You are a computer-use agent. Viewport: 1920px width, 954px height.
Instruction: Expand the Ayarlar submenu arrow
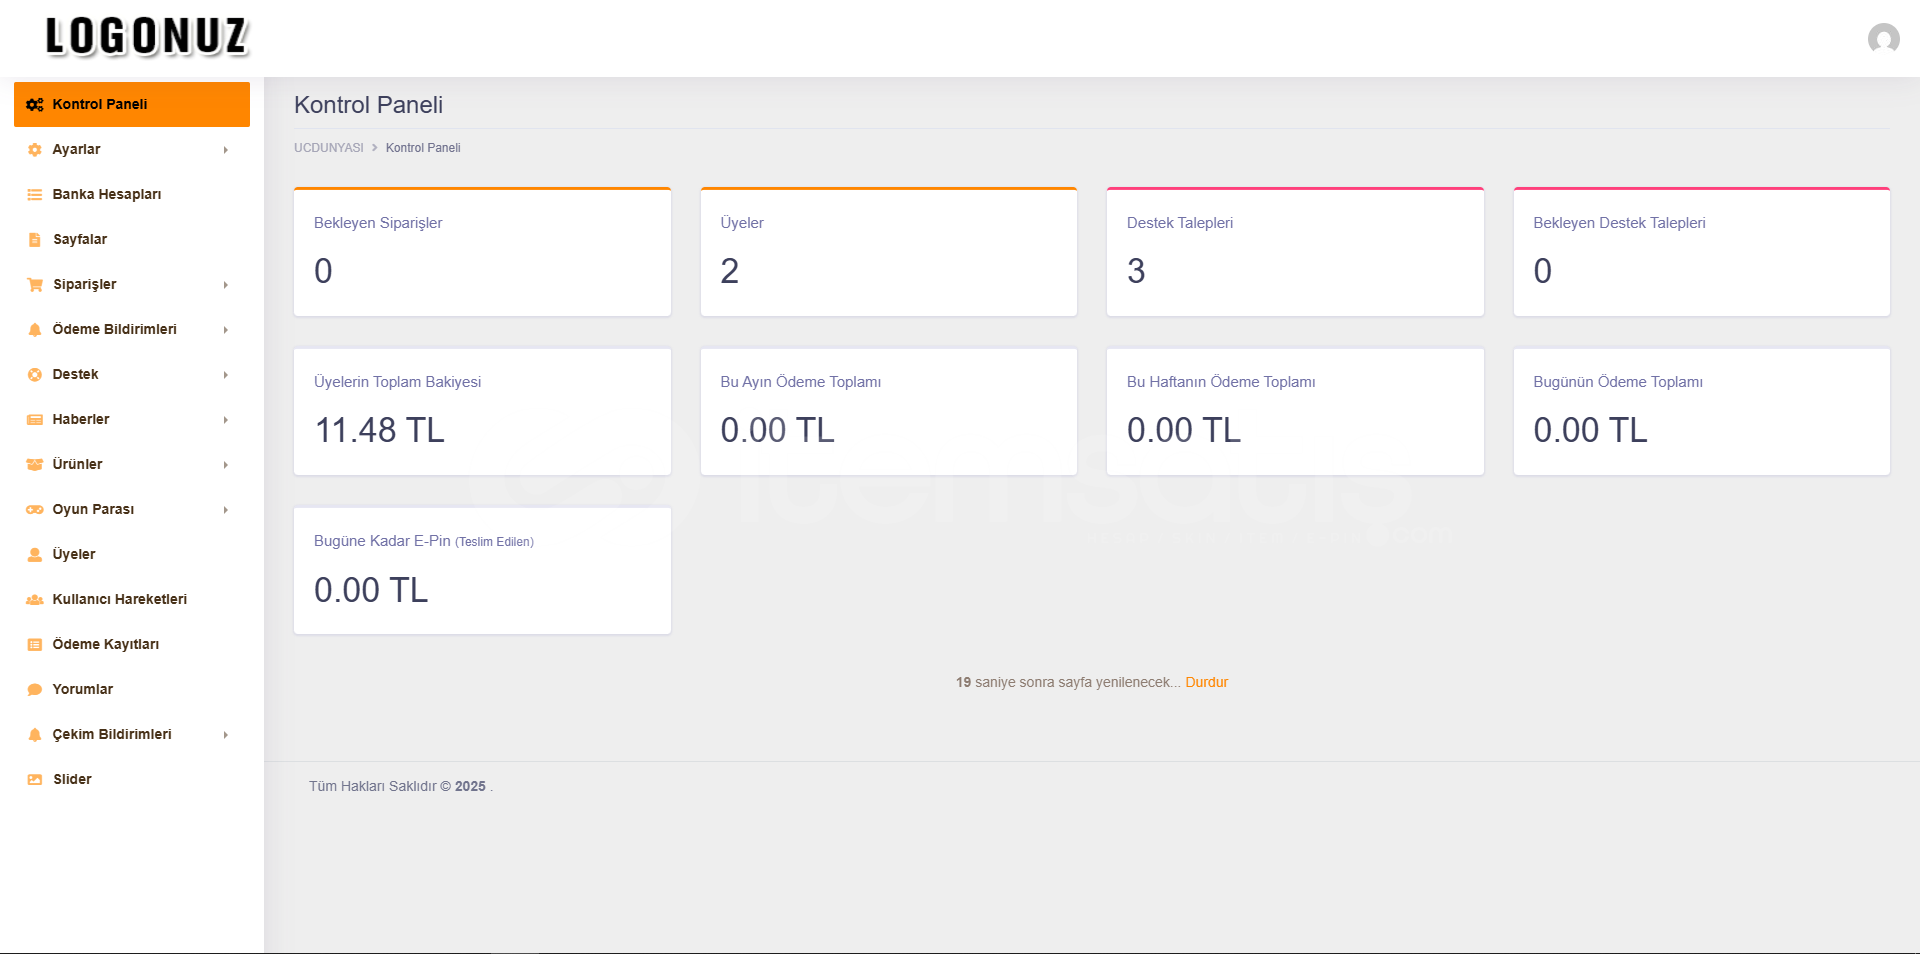point(226,150)
